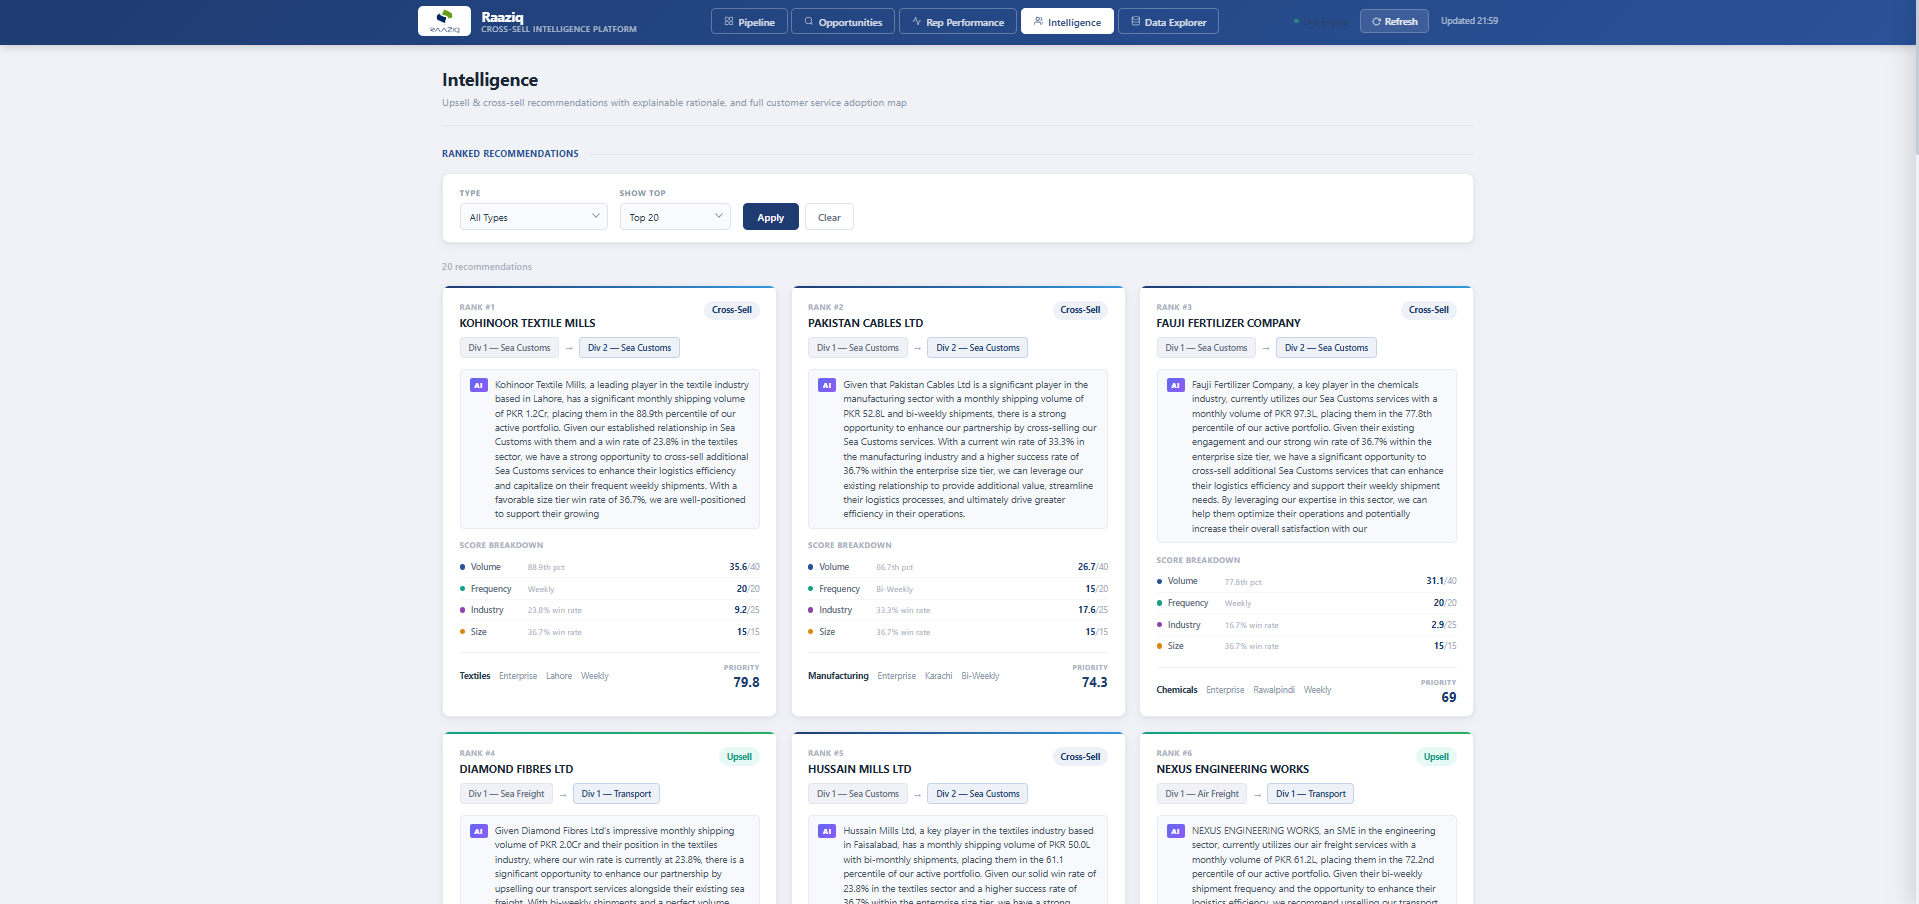
Task: Click Div 1 — Transport chip in Nexus card
Action: (x=1310, y=794)
